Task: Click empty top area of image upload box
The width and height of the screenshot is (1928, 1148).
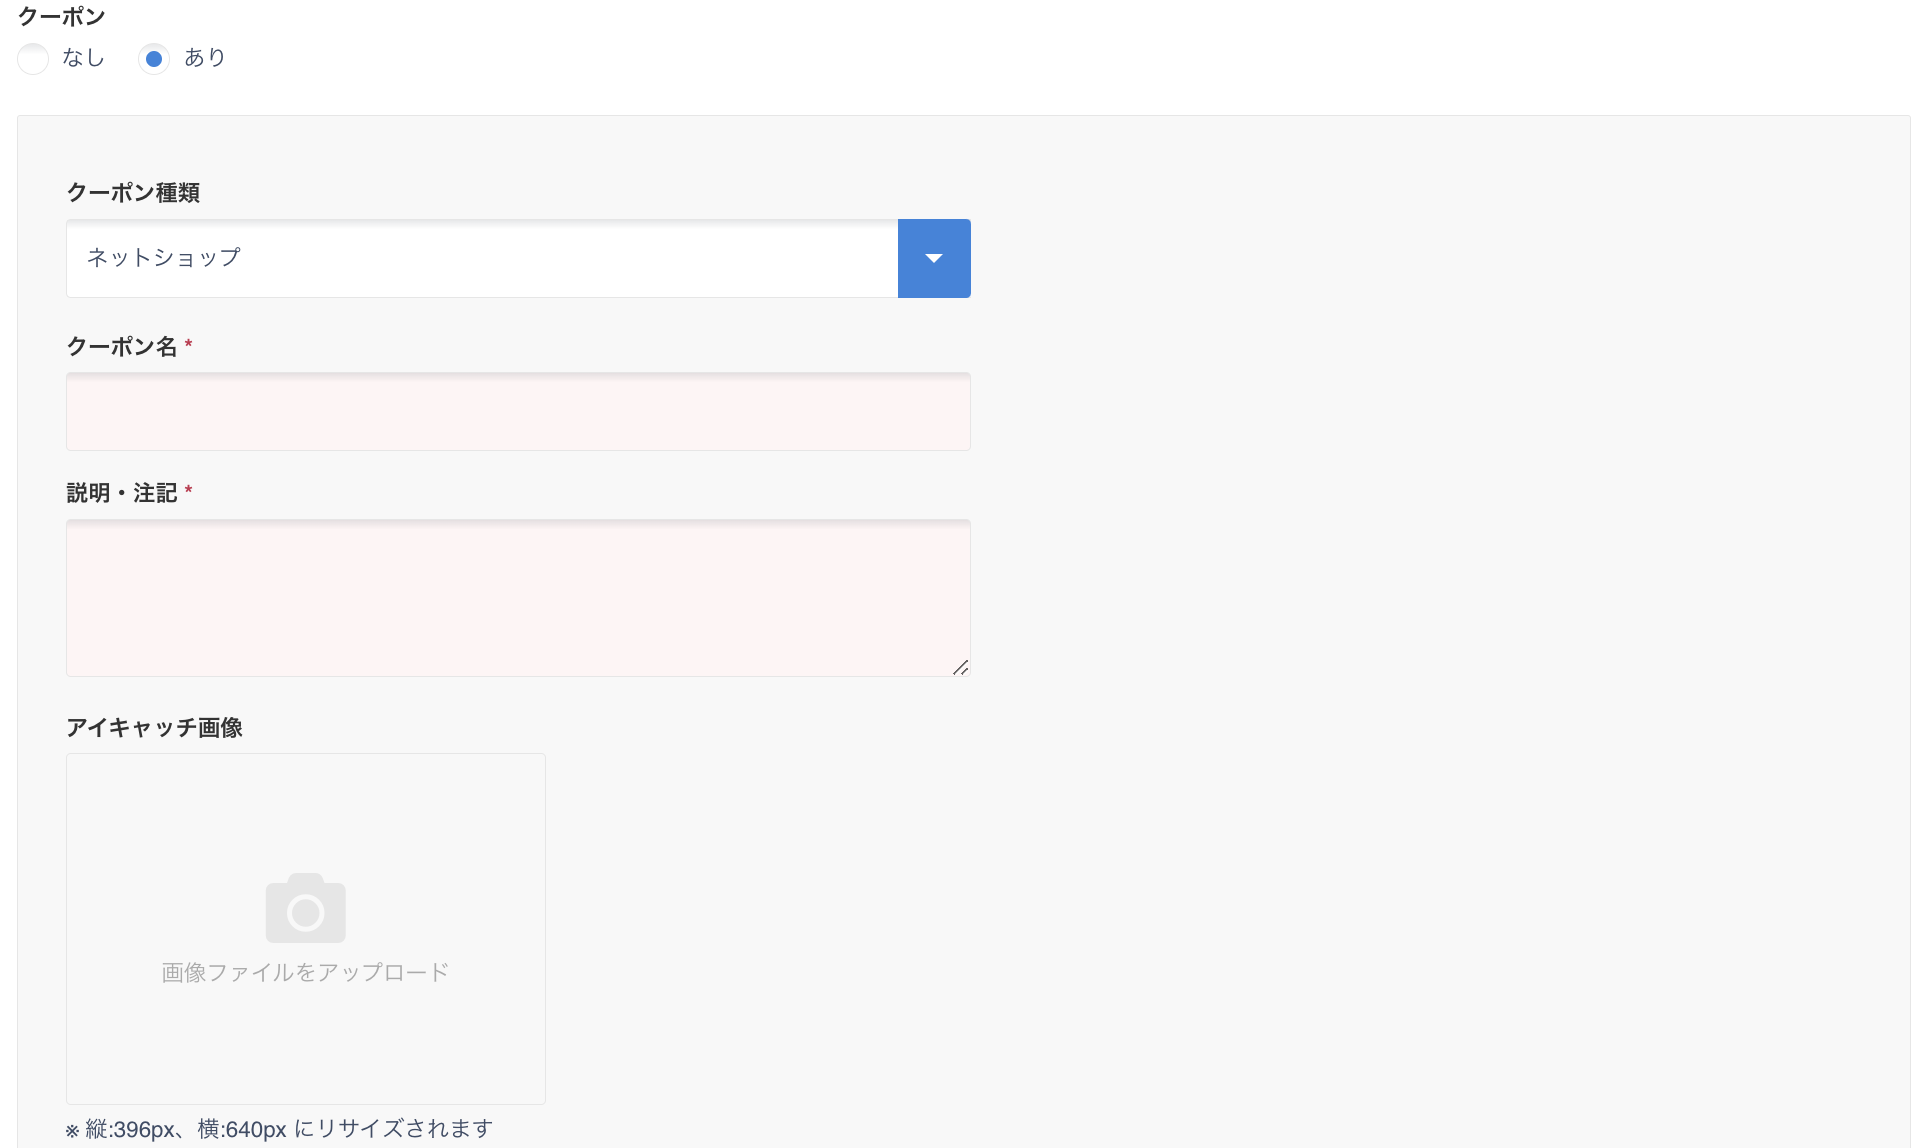Action: coord(306,800)
